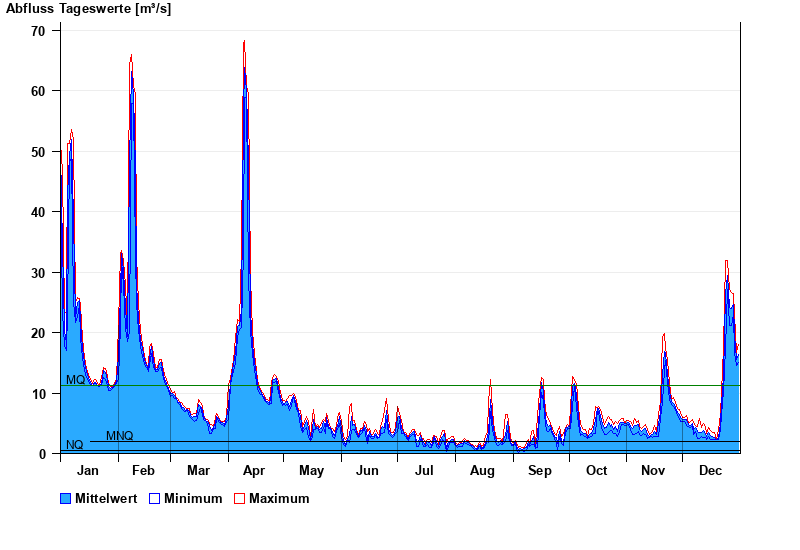Select the Dec month label
The image size is (800, 550).
tap(711, 470)
